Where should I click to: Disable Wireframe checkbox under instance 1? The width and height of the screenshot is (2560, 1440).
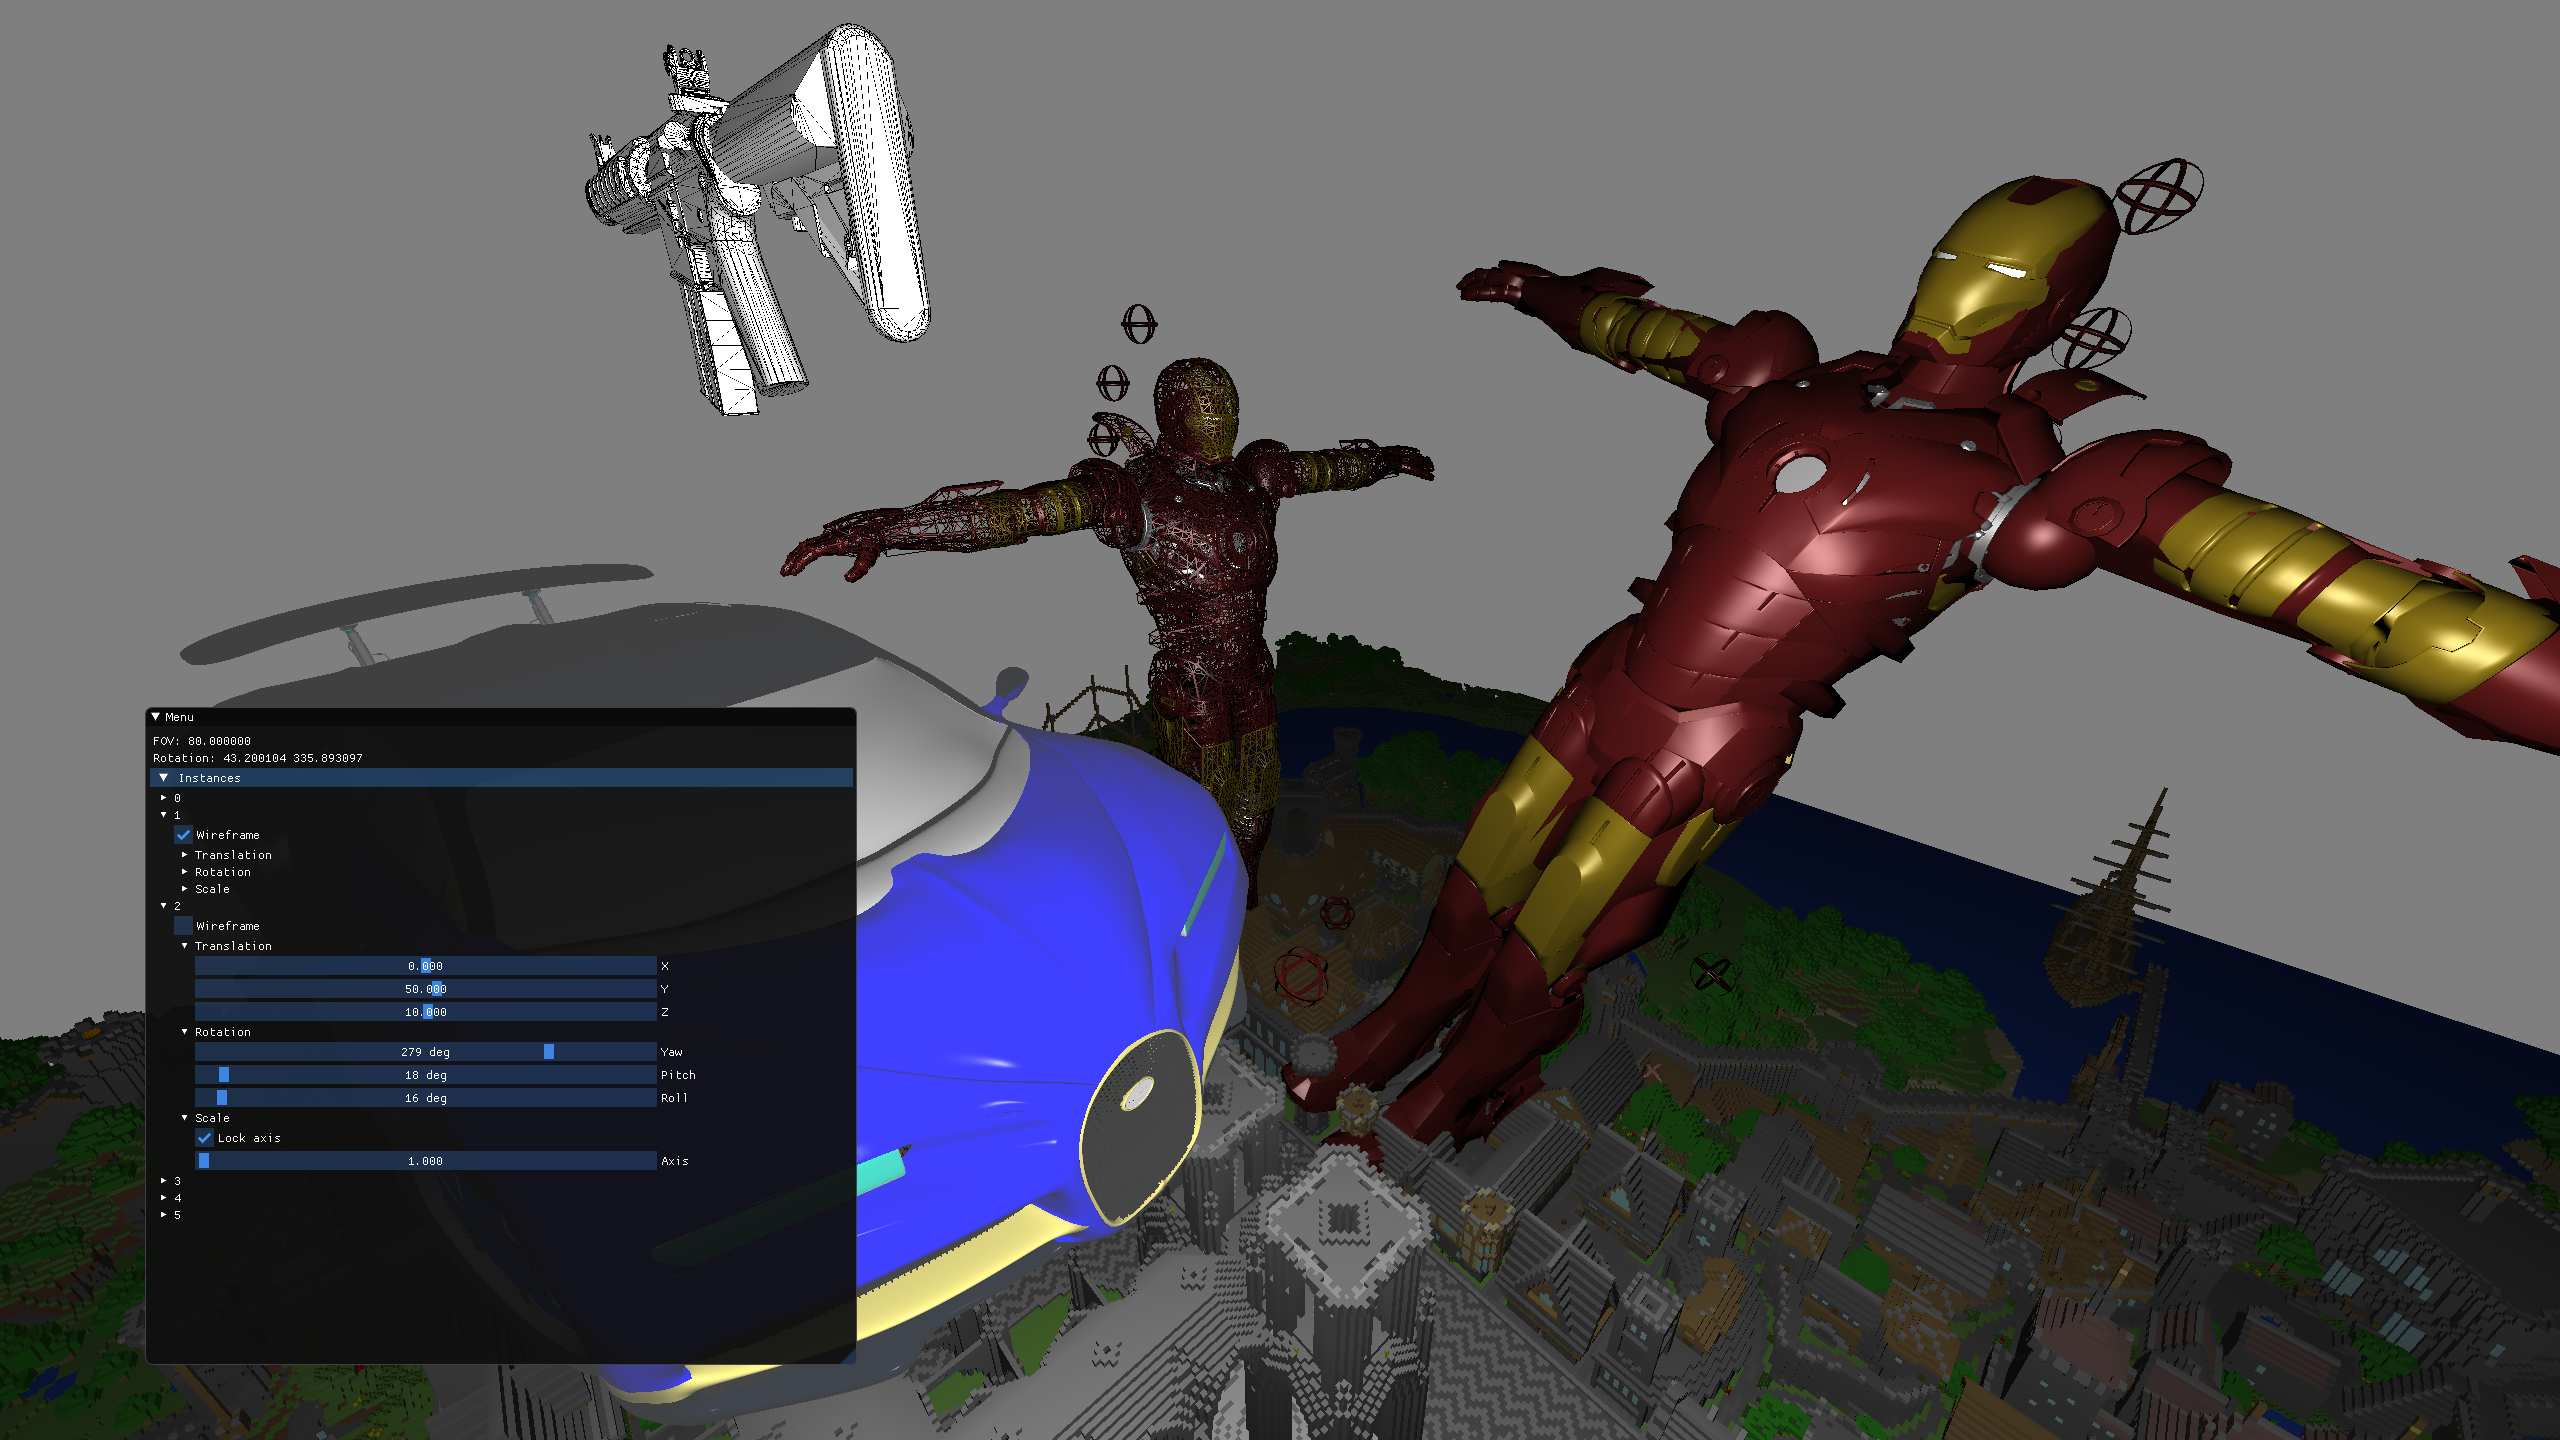point(184,835)
